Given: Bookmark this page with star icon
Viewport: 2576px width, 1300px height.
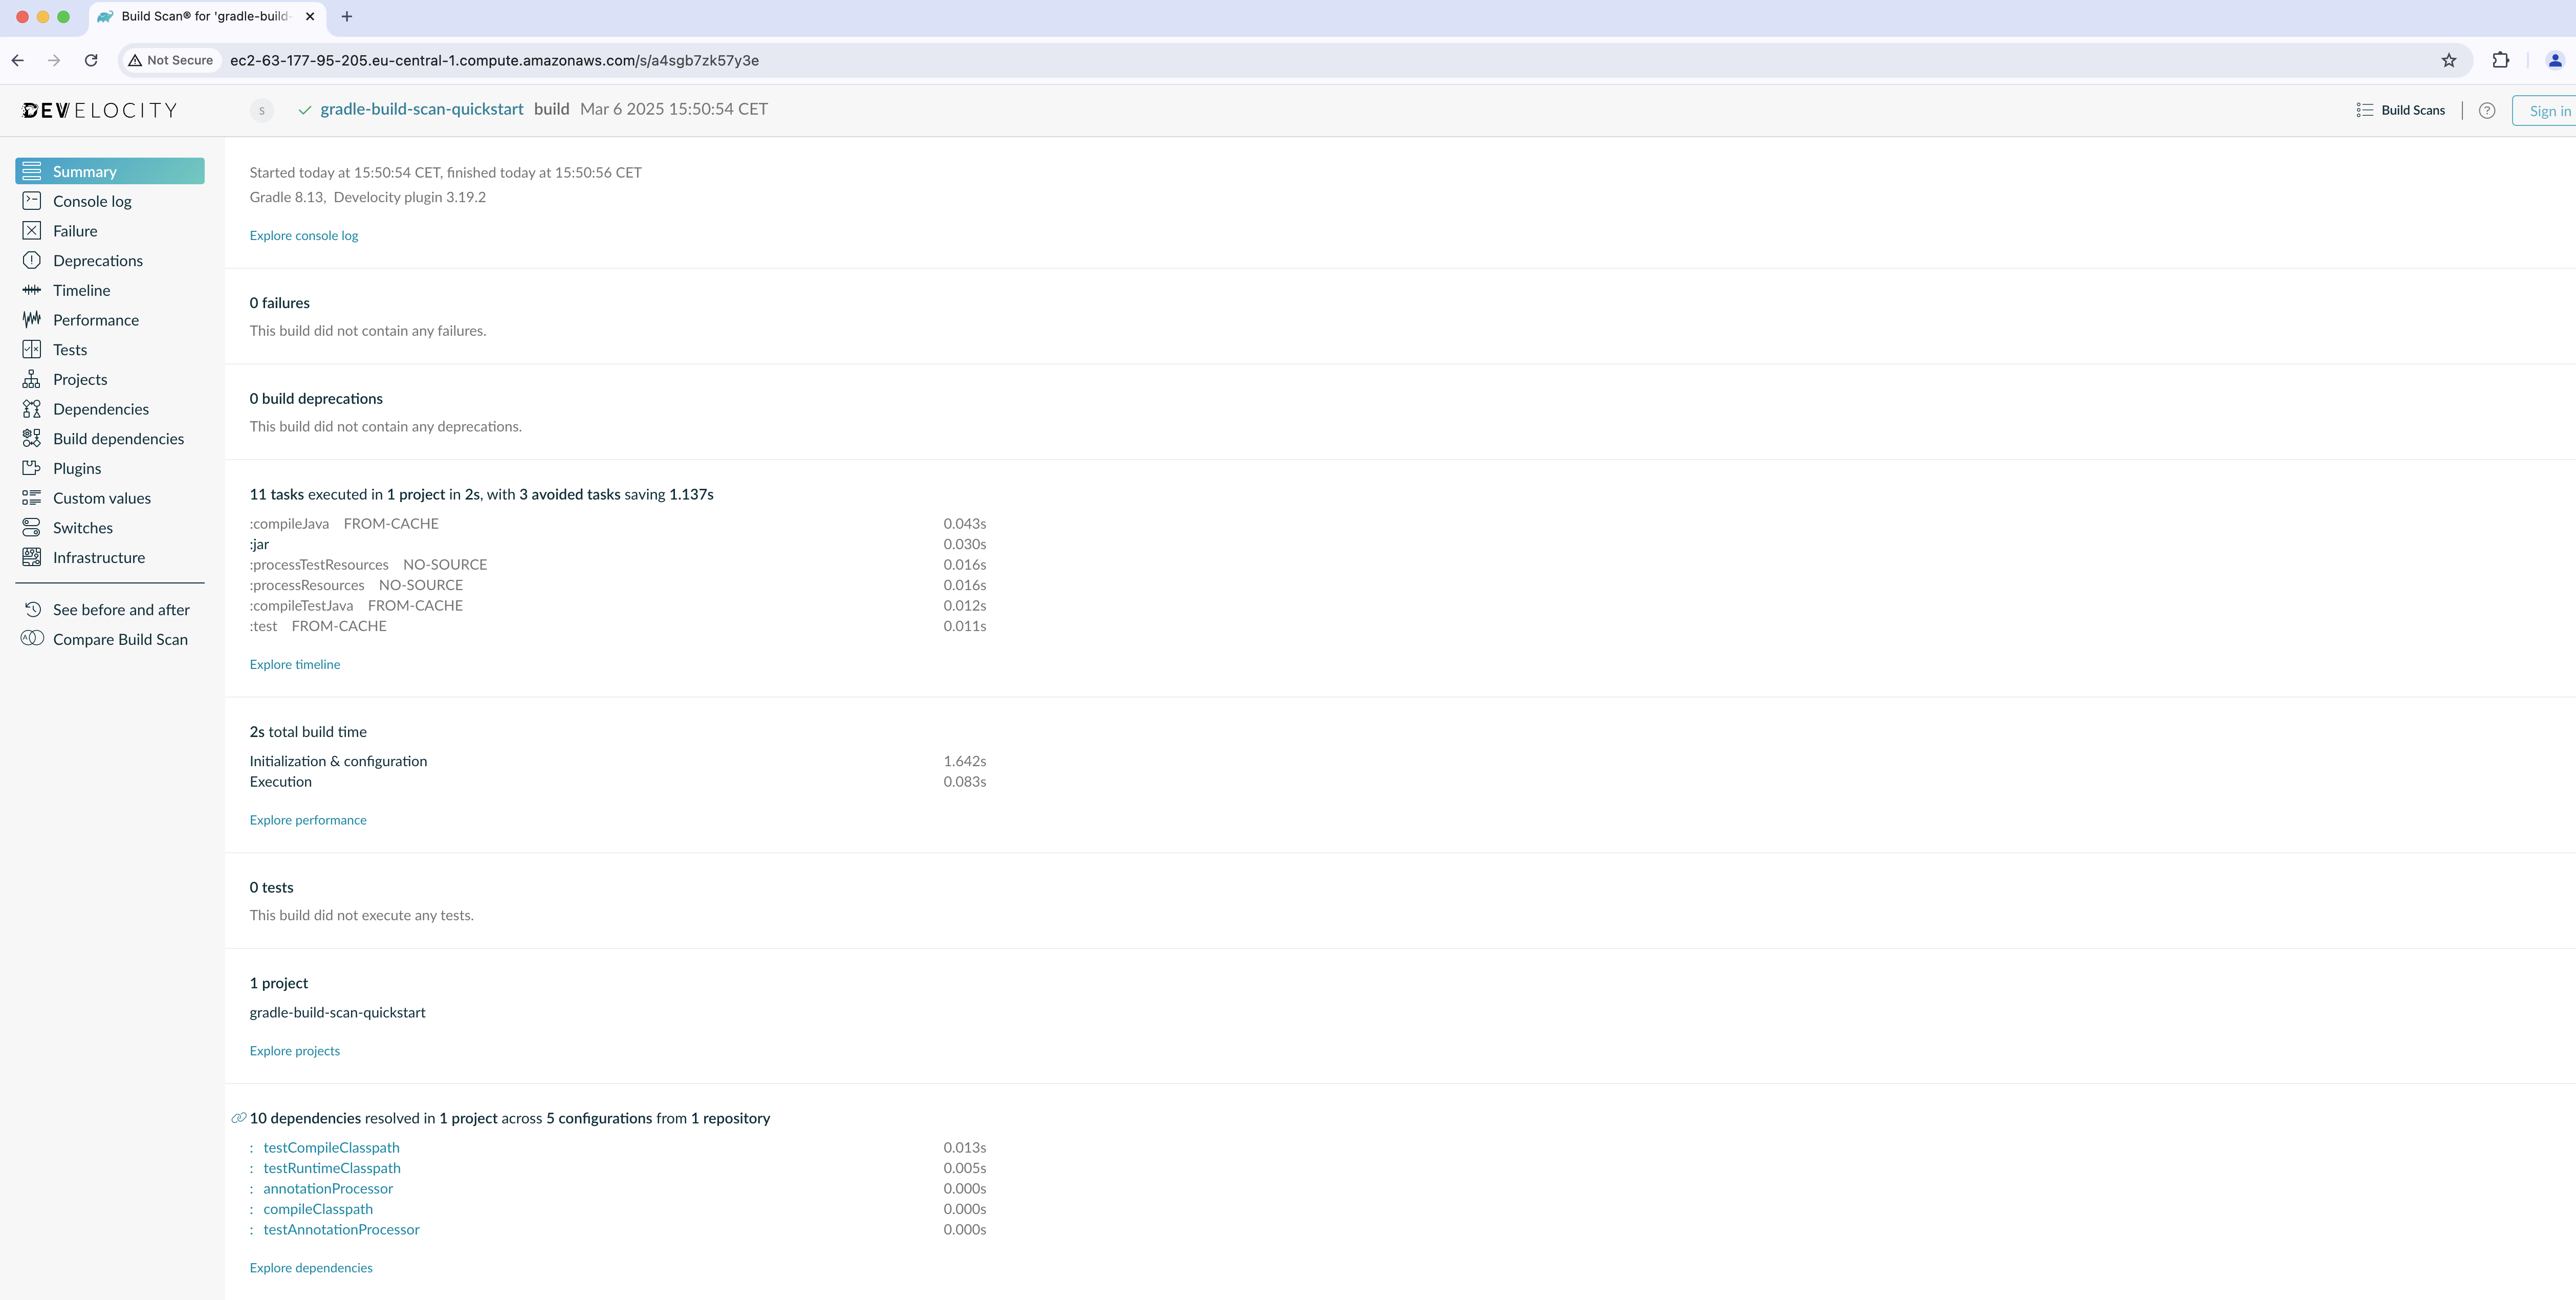Looking at the screenshot, I should click(2448, 61).
